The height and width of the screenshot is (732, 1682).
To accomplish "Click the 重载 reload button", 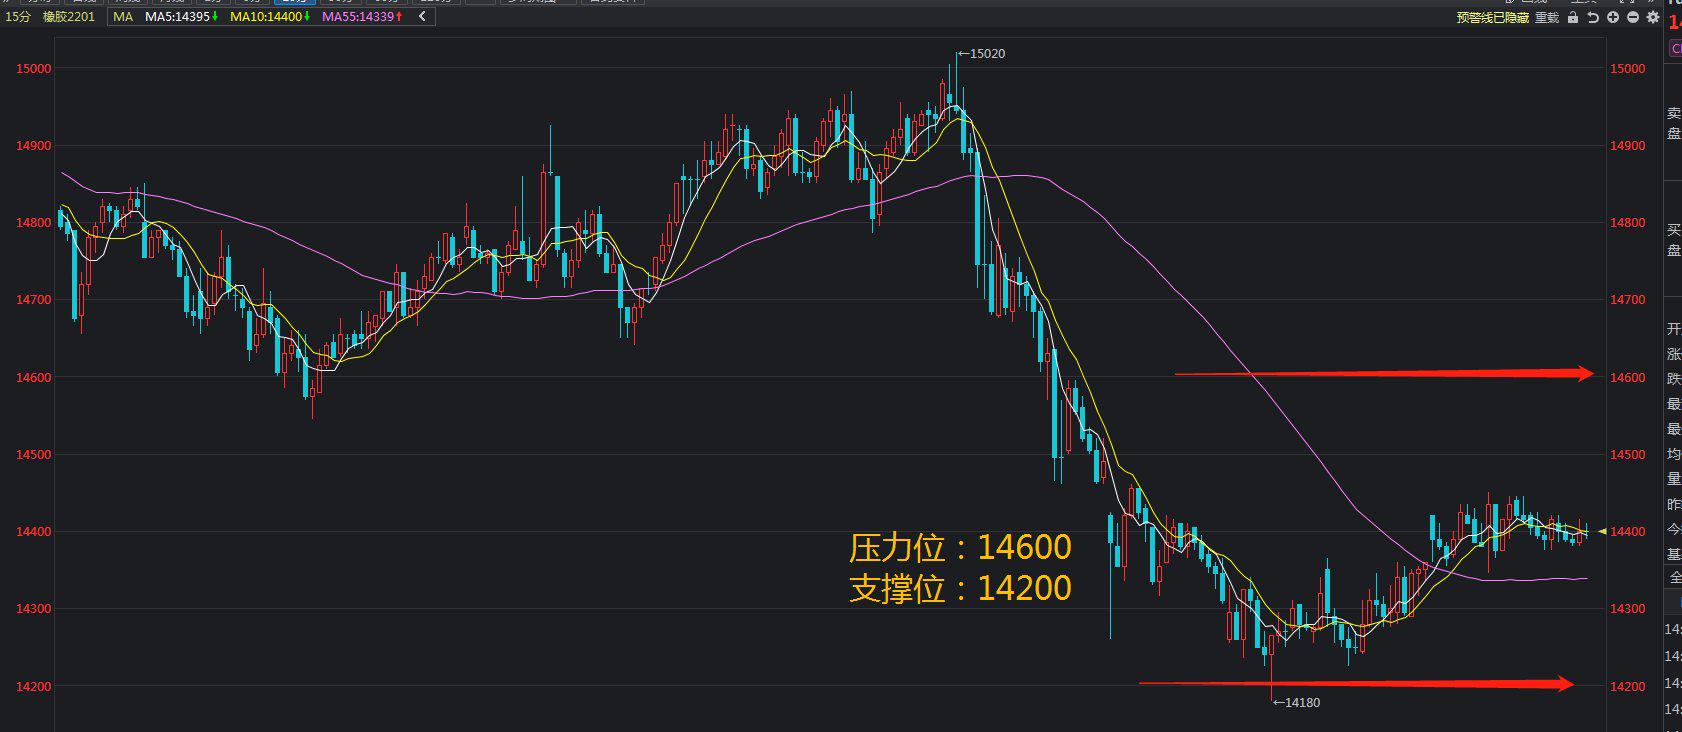I will pos(1547,18).
